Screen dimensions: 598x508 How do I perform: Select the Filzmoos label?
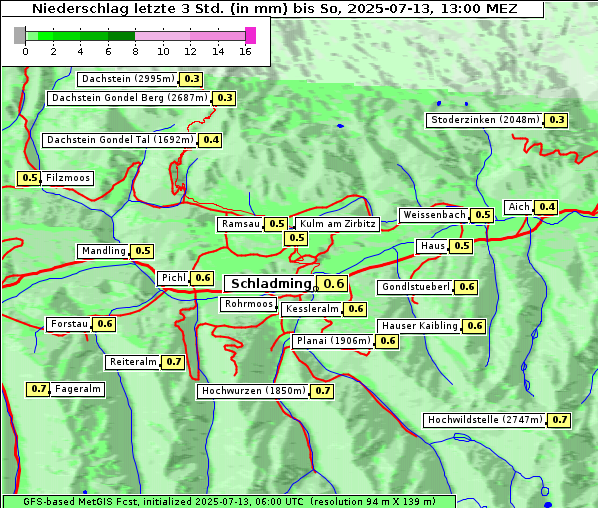click(67, 178)
